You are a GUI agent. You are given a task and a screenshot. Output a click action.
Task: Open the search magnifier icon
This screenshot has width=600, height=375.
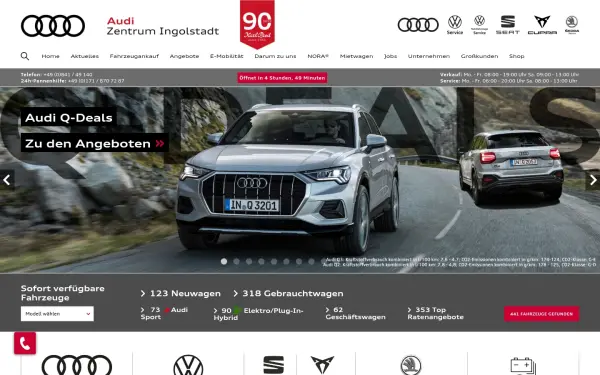(x=25, y=56)
